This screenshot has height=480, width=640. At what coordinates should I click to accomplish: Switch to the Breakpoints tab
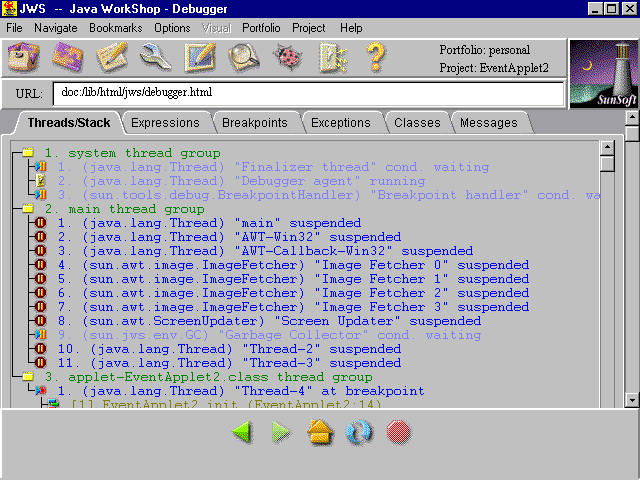pyautogui.click(x=255, y=123)
